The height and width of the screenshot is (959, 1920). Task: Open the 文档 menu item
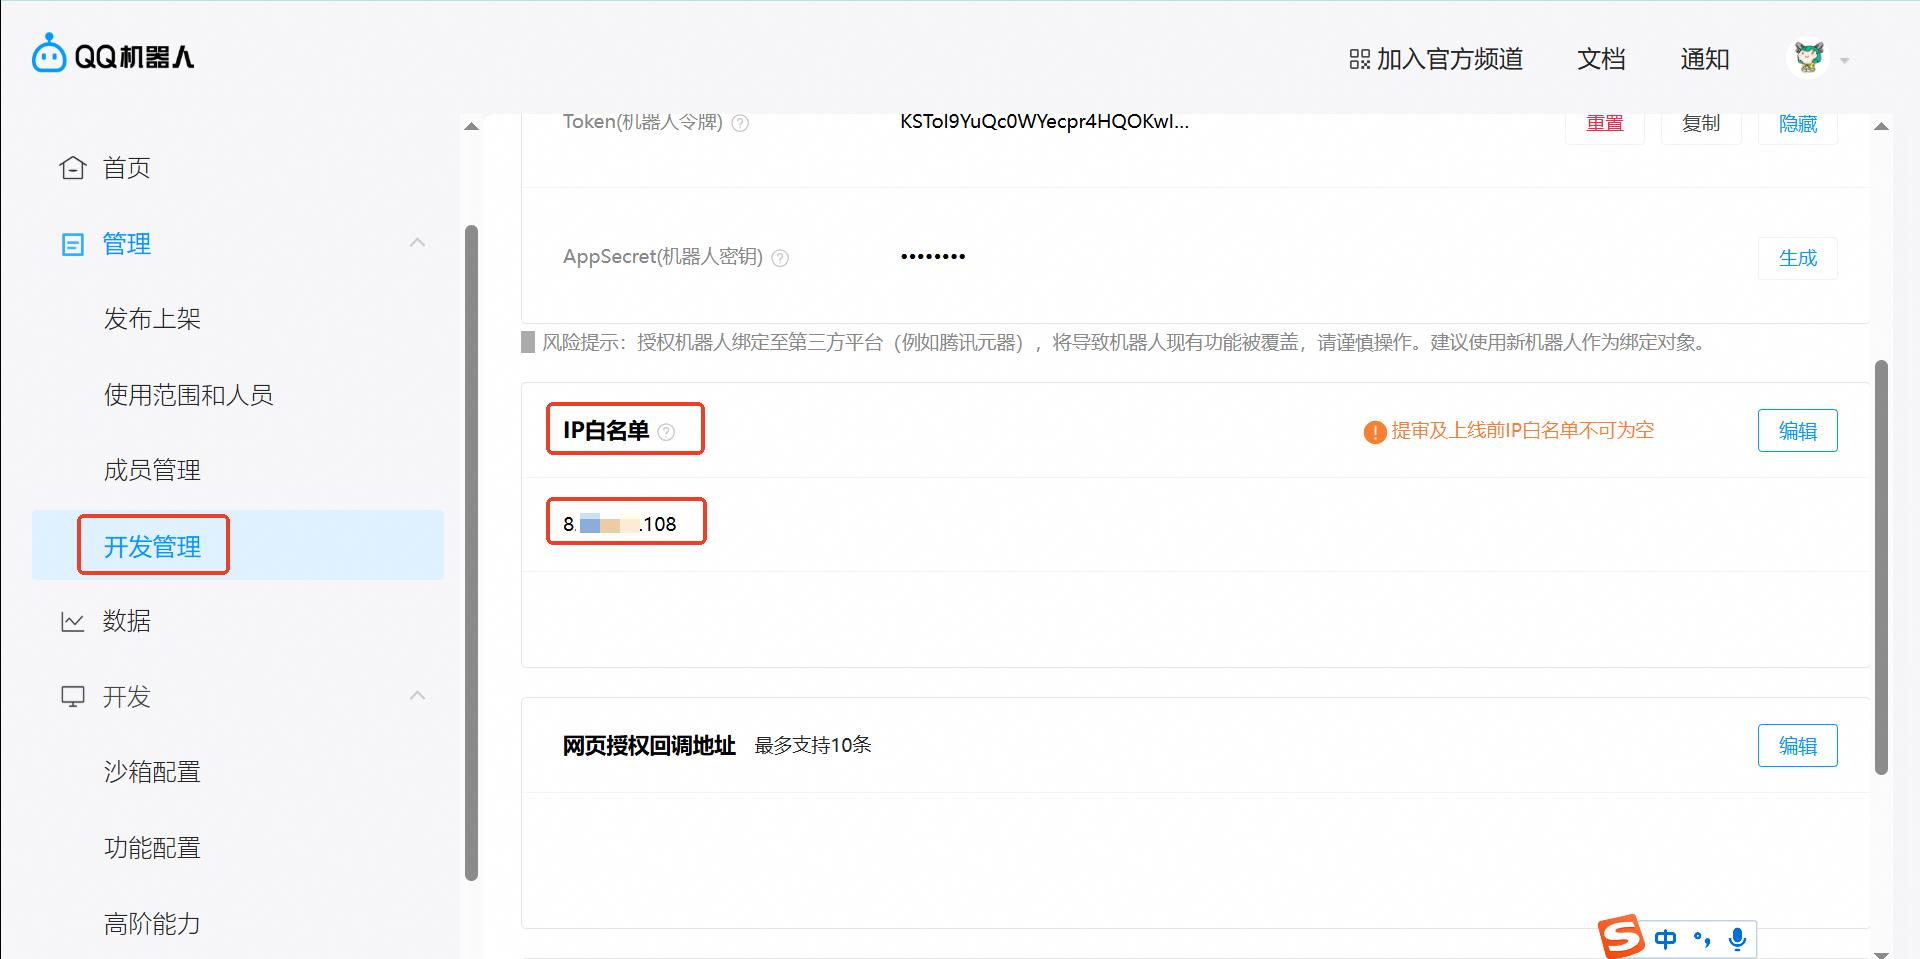coord(1600,59)
